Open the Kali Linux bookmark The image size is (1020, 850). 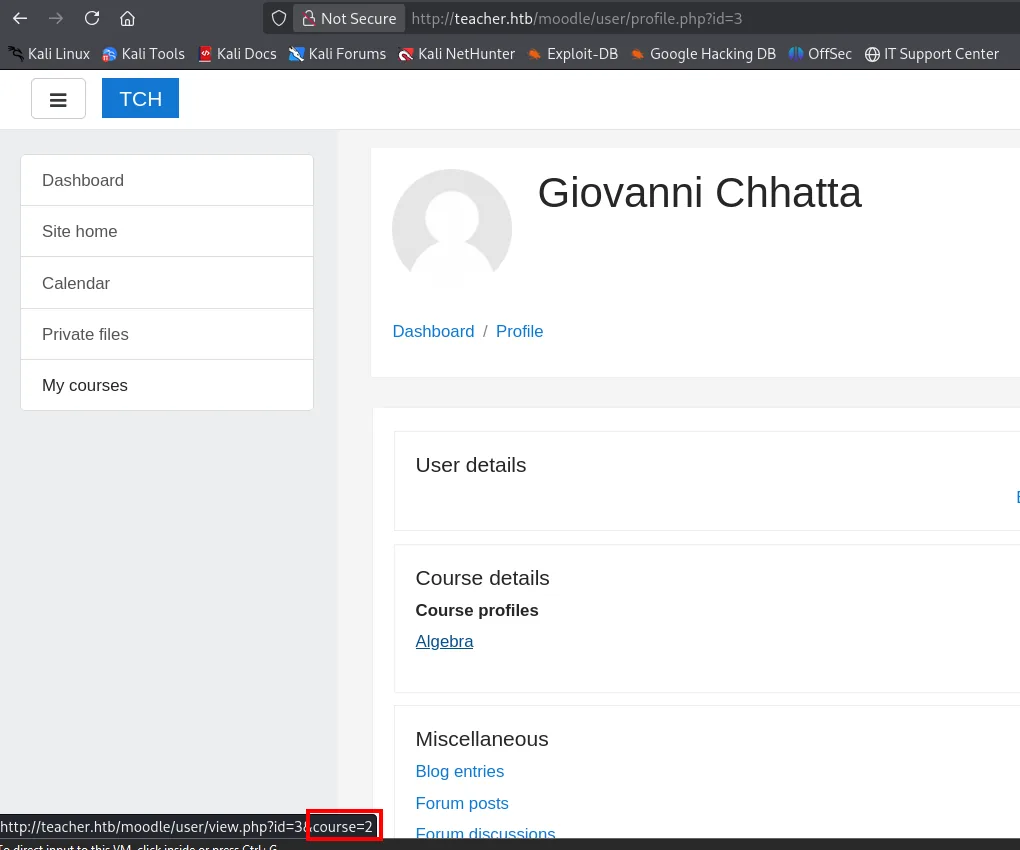[49, 54]
